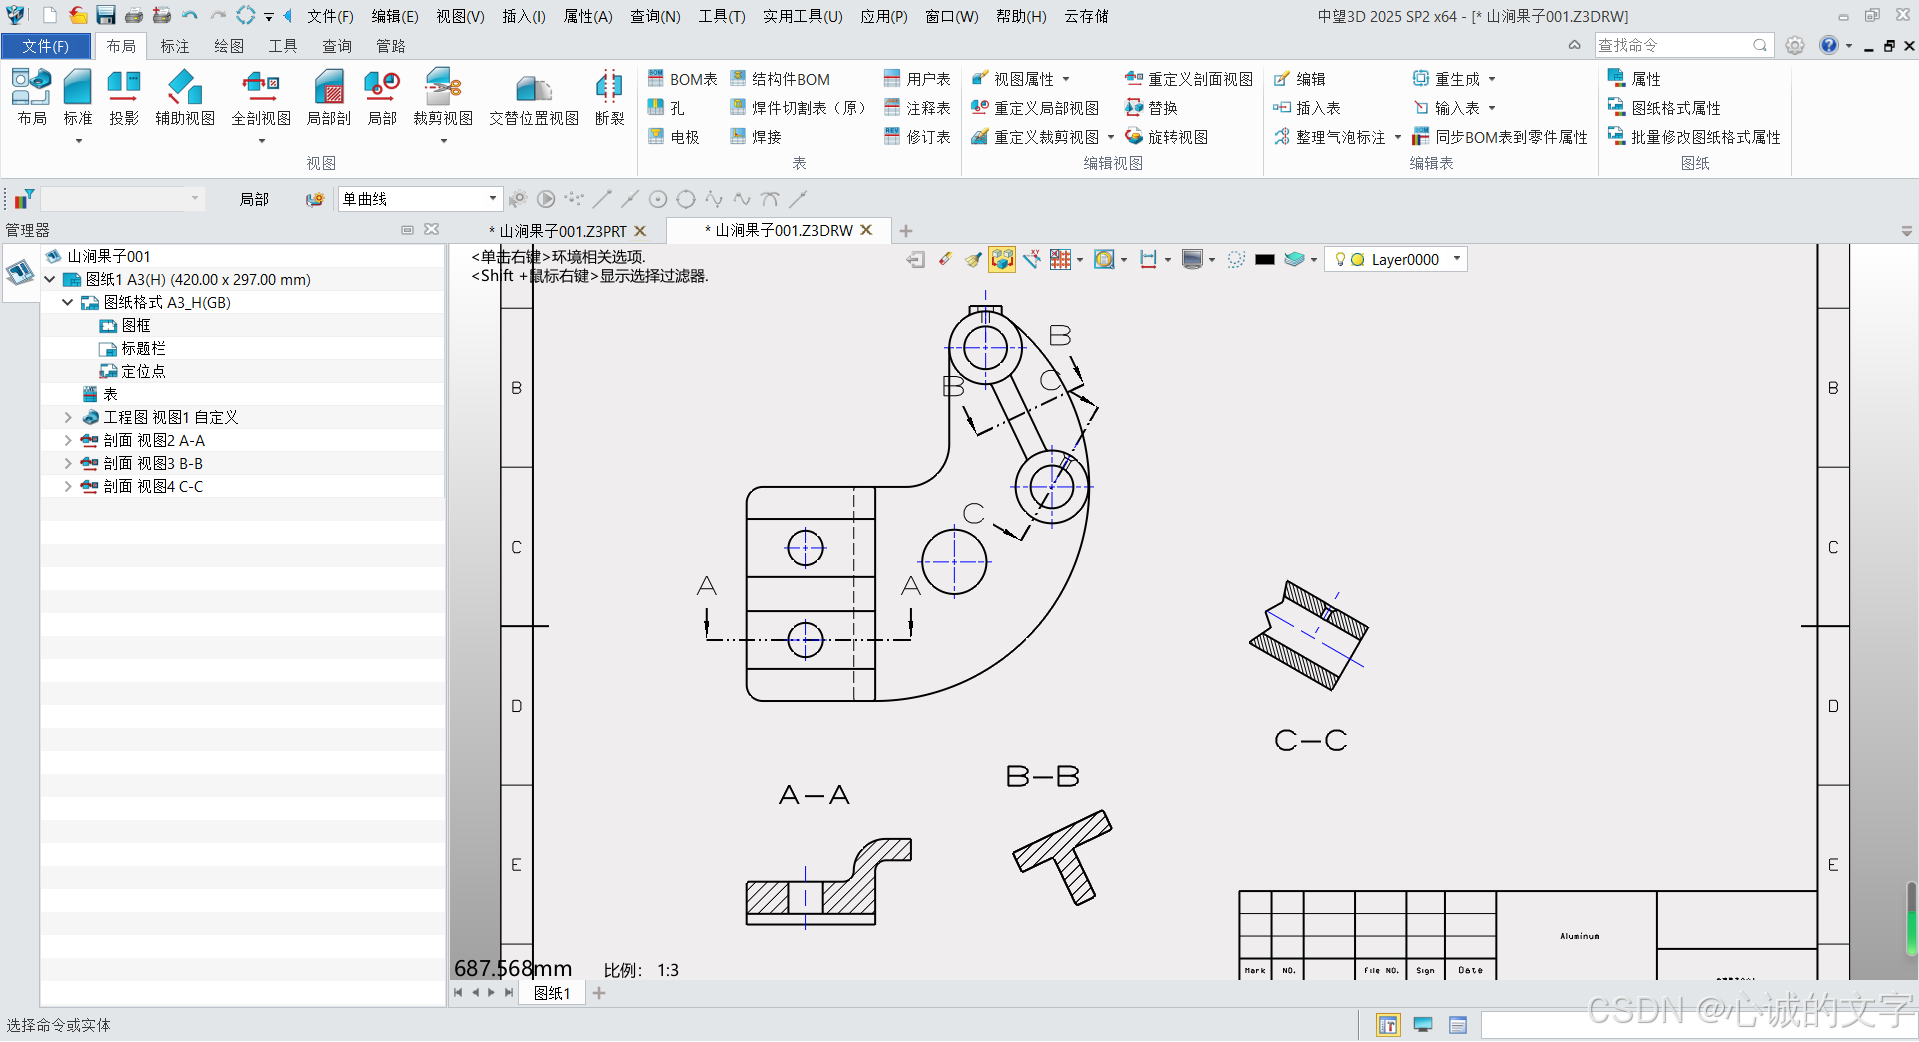
Task: Expand the 剖面 视图4 C-C node
Action: pos(68,486)
